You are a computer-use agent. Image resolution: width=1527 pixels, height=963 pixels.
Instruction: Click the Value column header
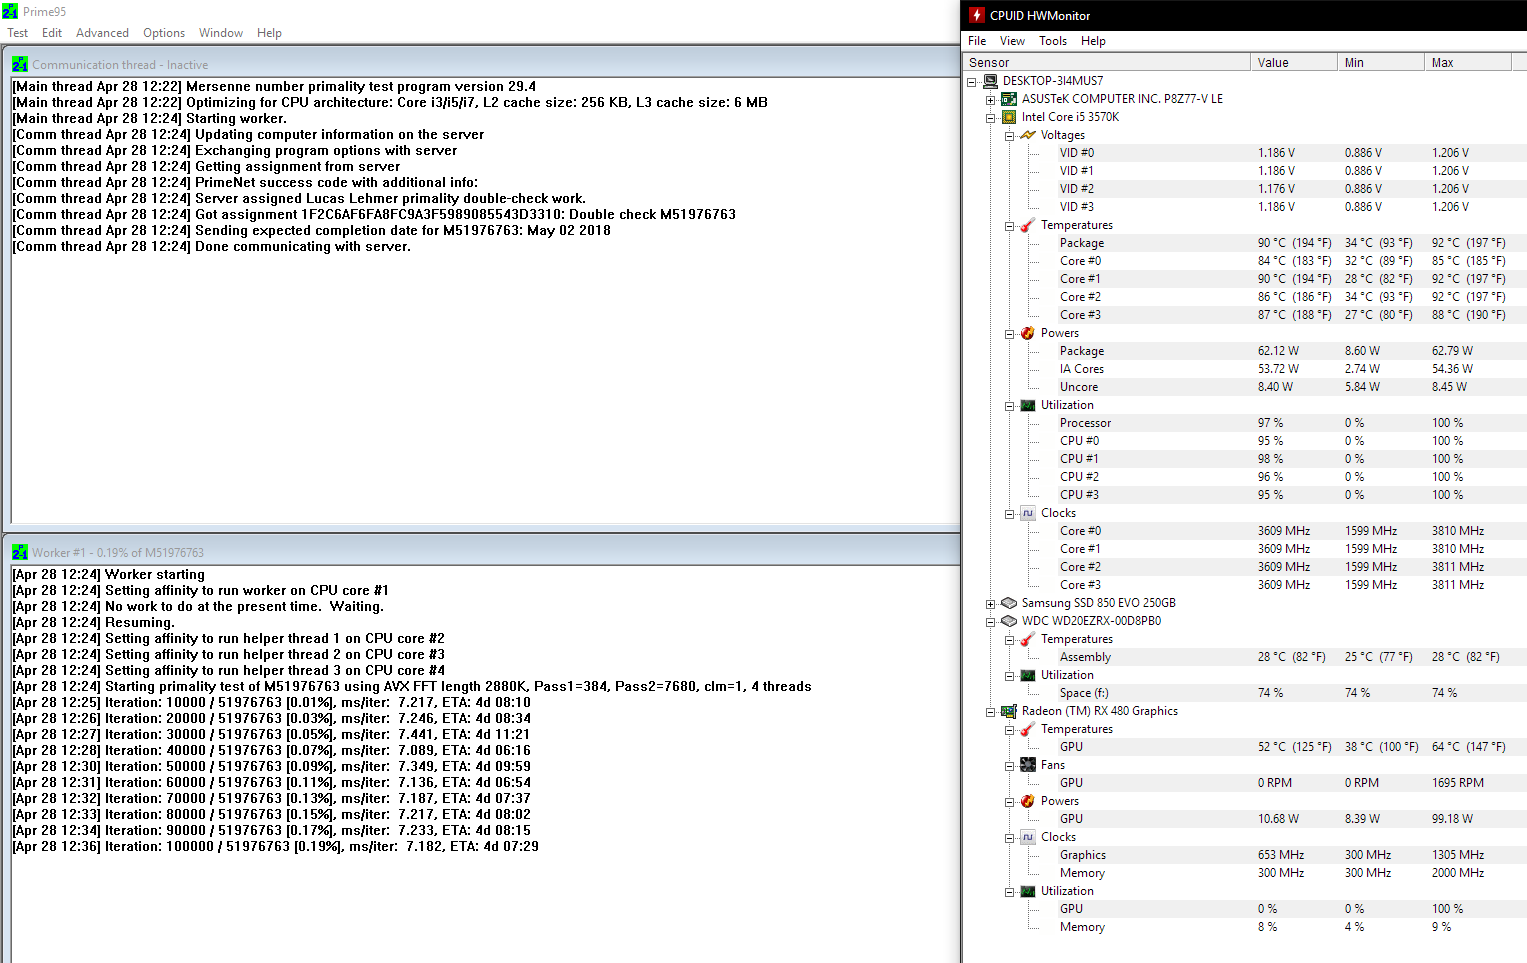(x=1293, y=62)
